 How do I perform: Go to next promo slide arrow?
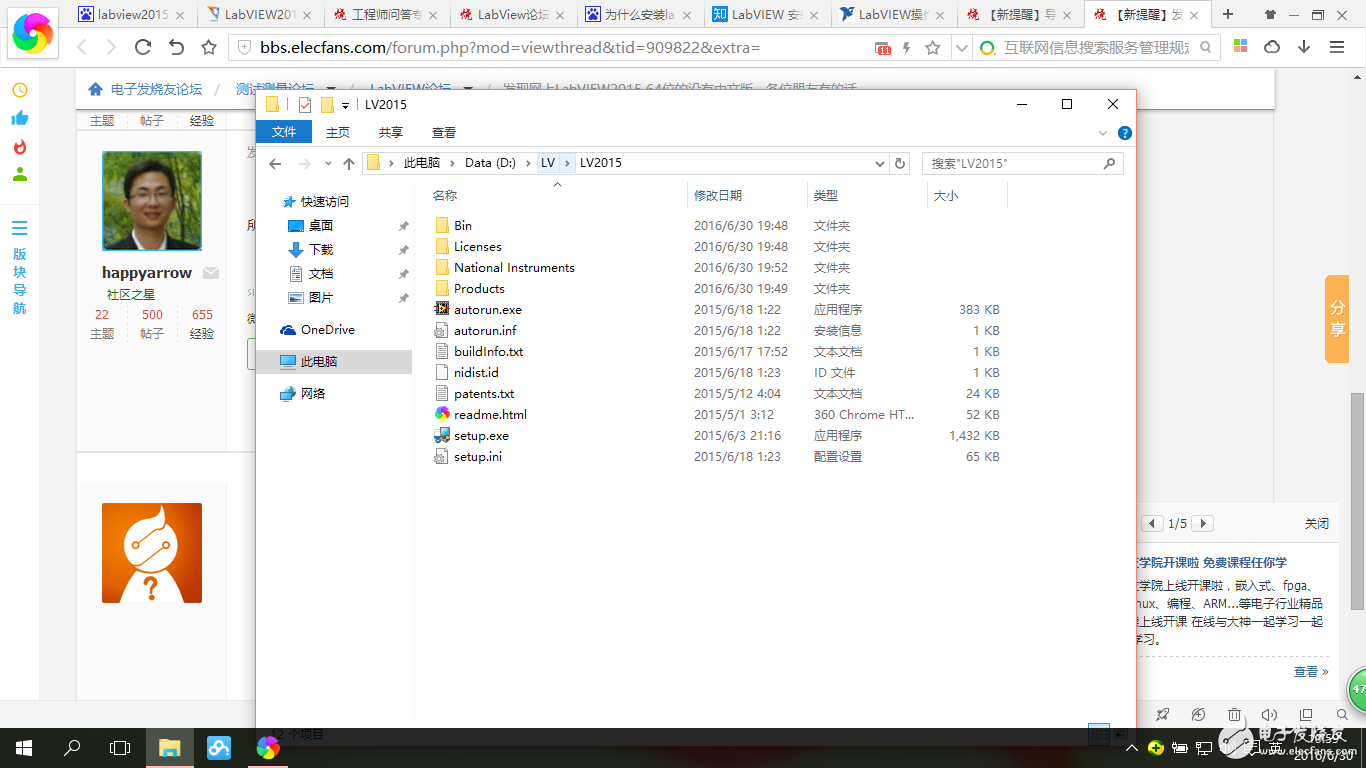(x=1203, y=524)
